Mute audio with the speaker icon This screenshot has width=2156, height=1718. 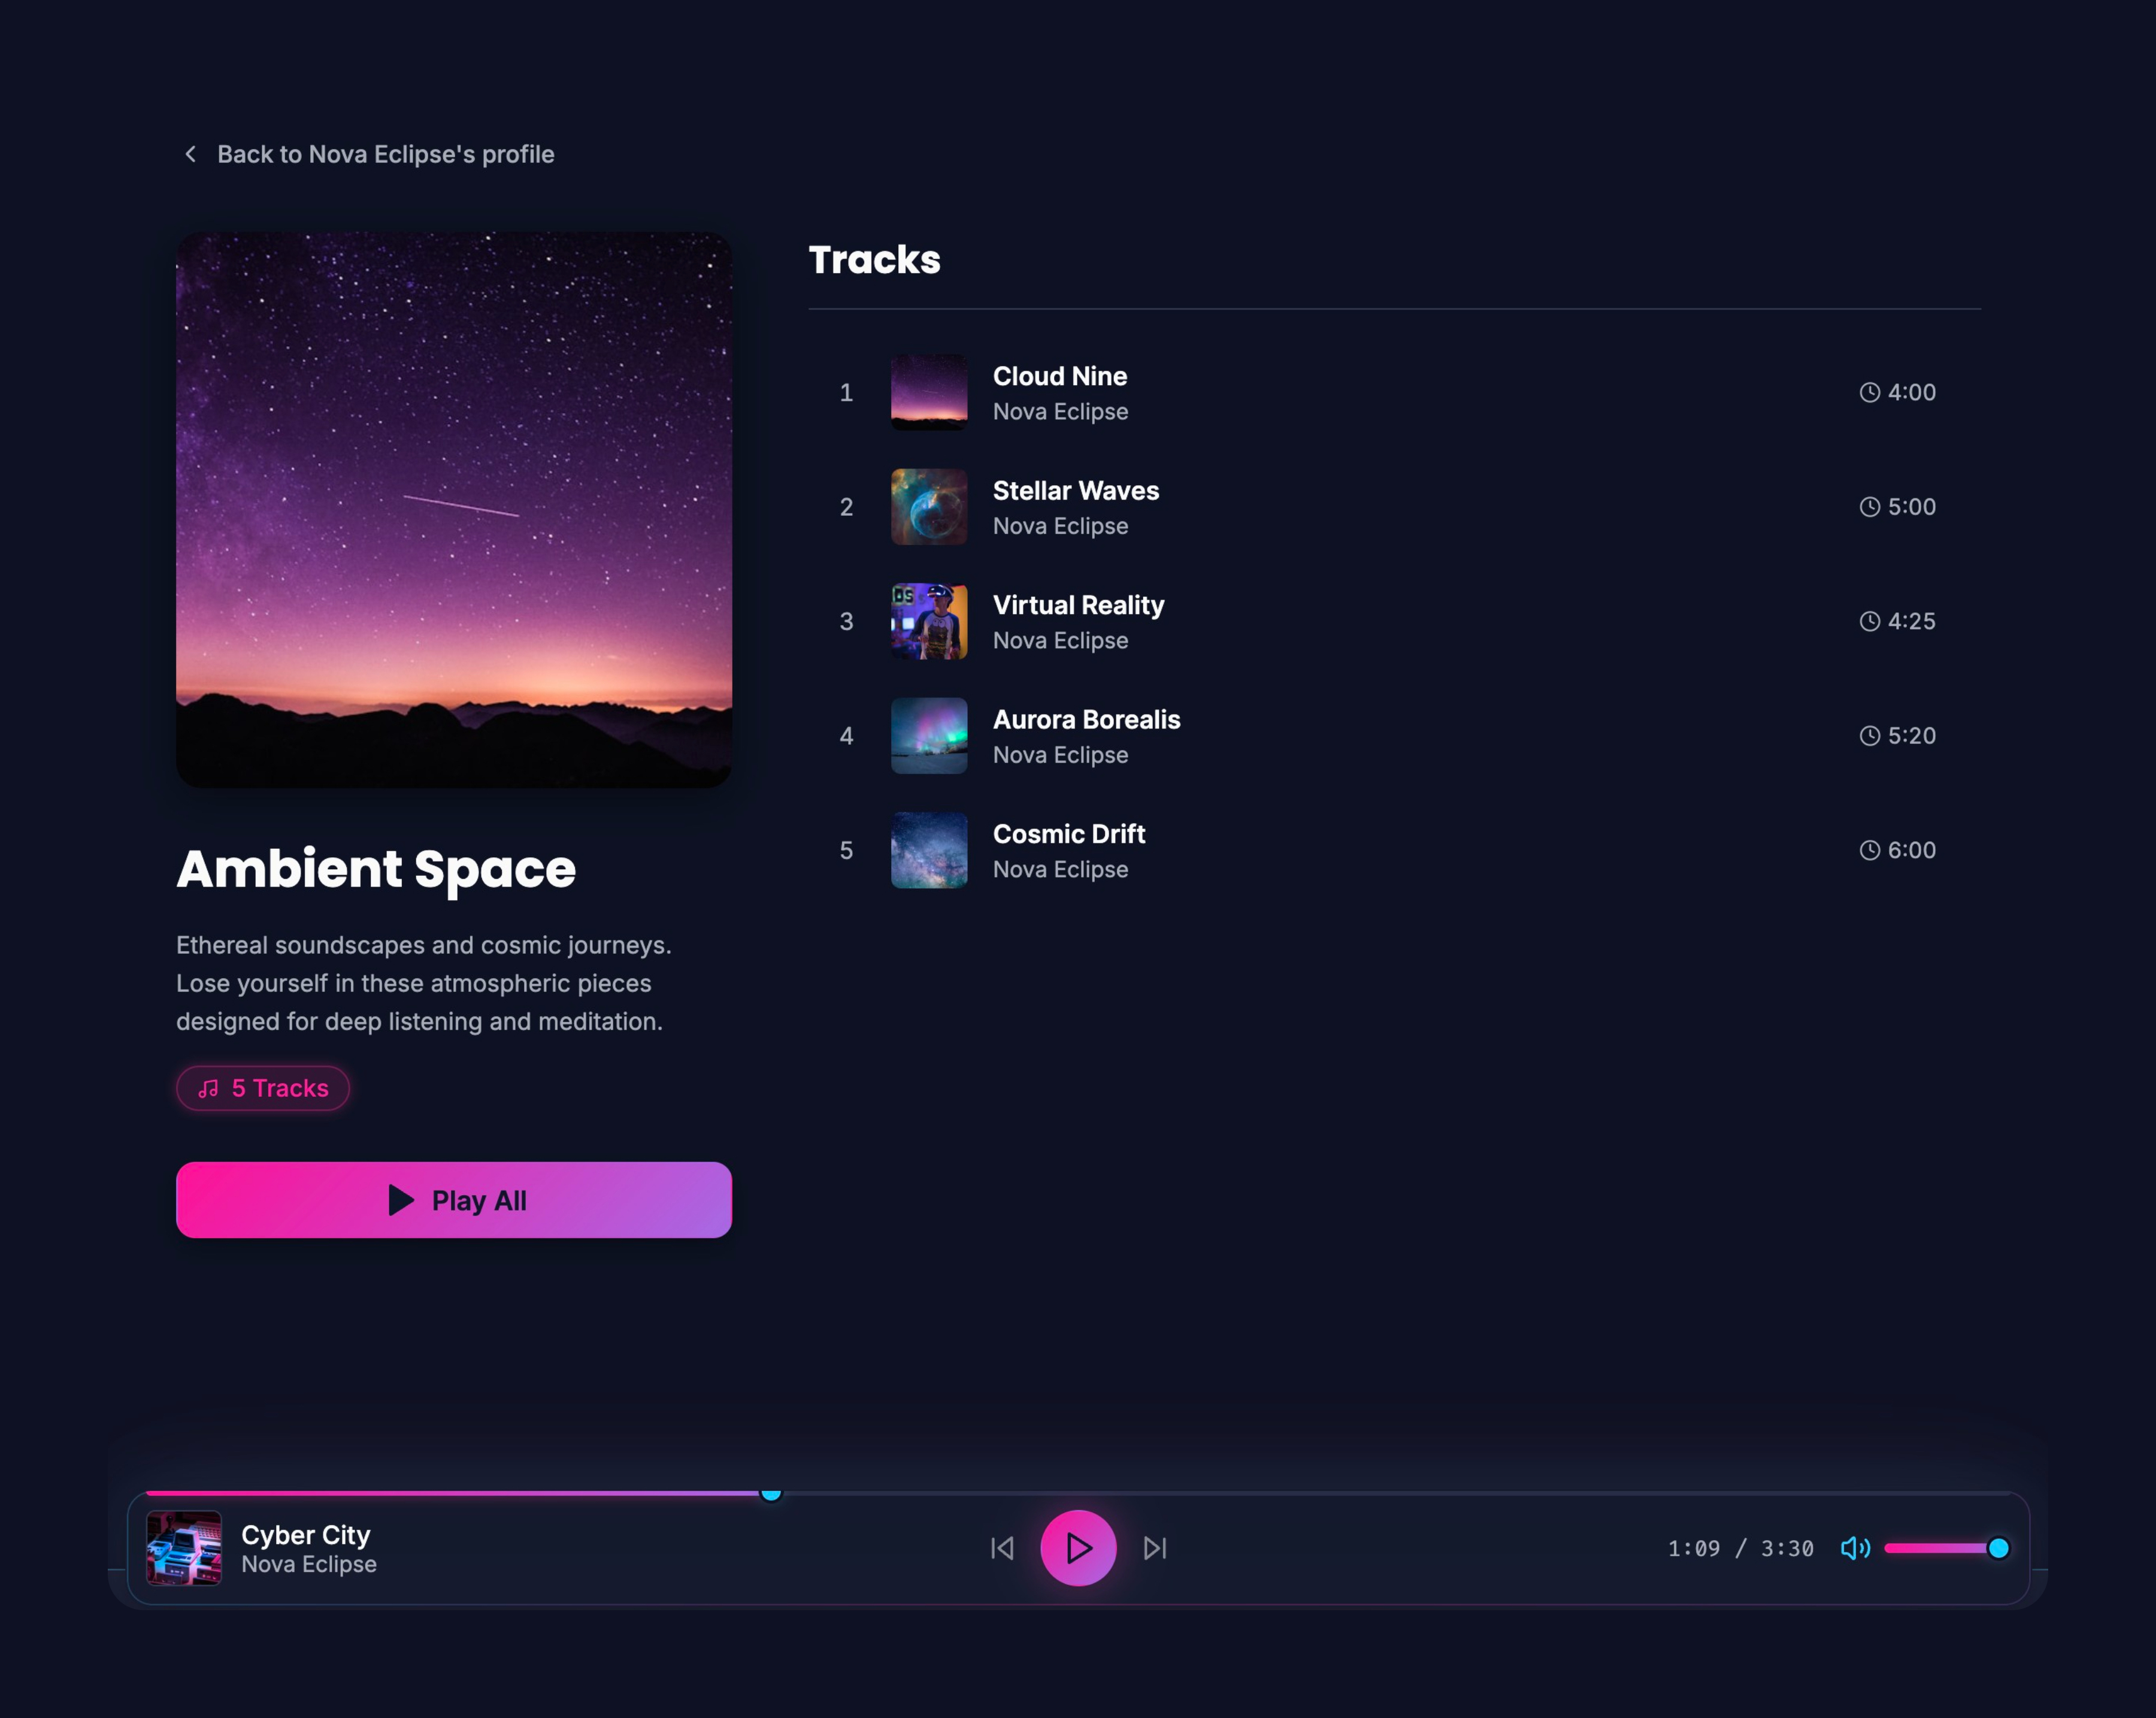[x=1856, y=1548]
